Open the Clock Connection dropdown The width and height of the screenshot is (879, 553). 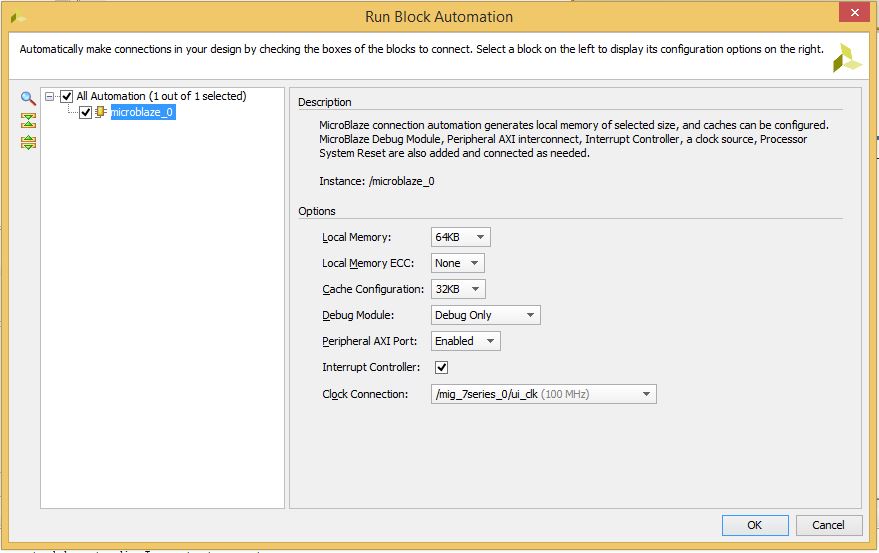tap(544, 394)
